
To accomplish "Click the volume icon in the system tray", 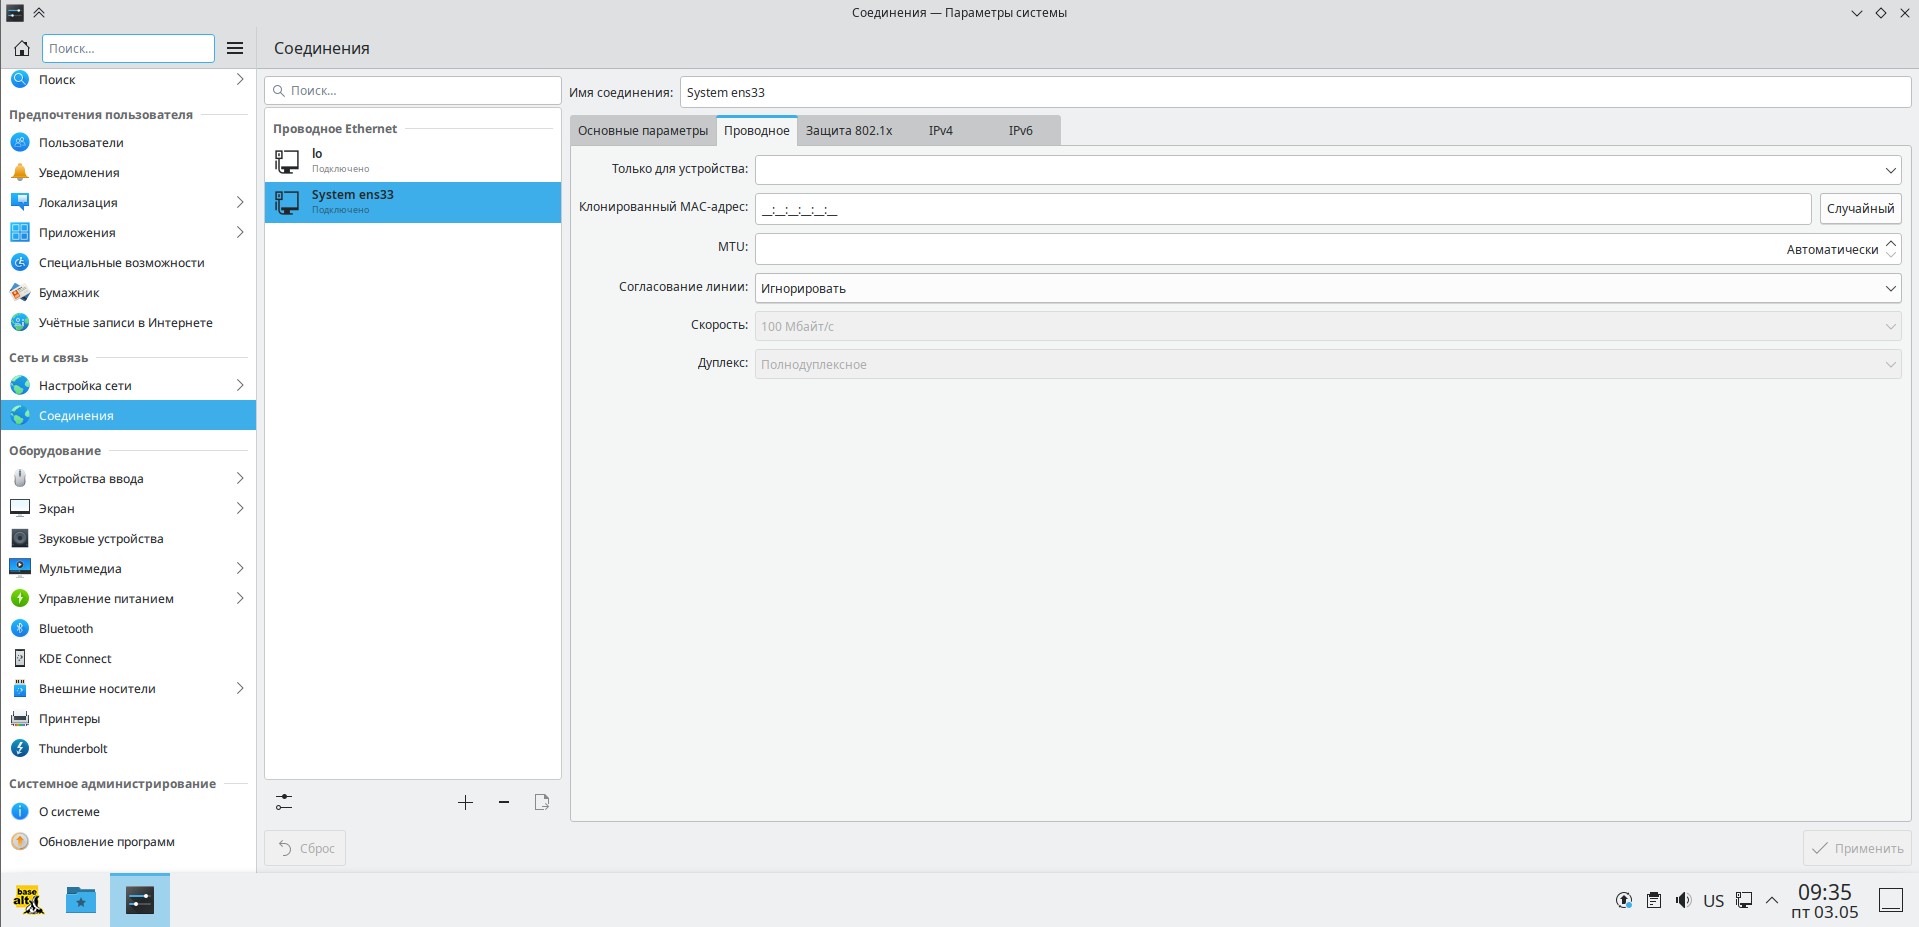I will pos(1683,900).
